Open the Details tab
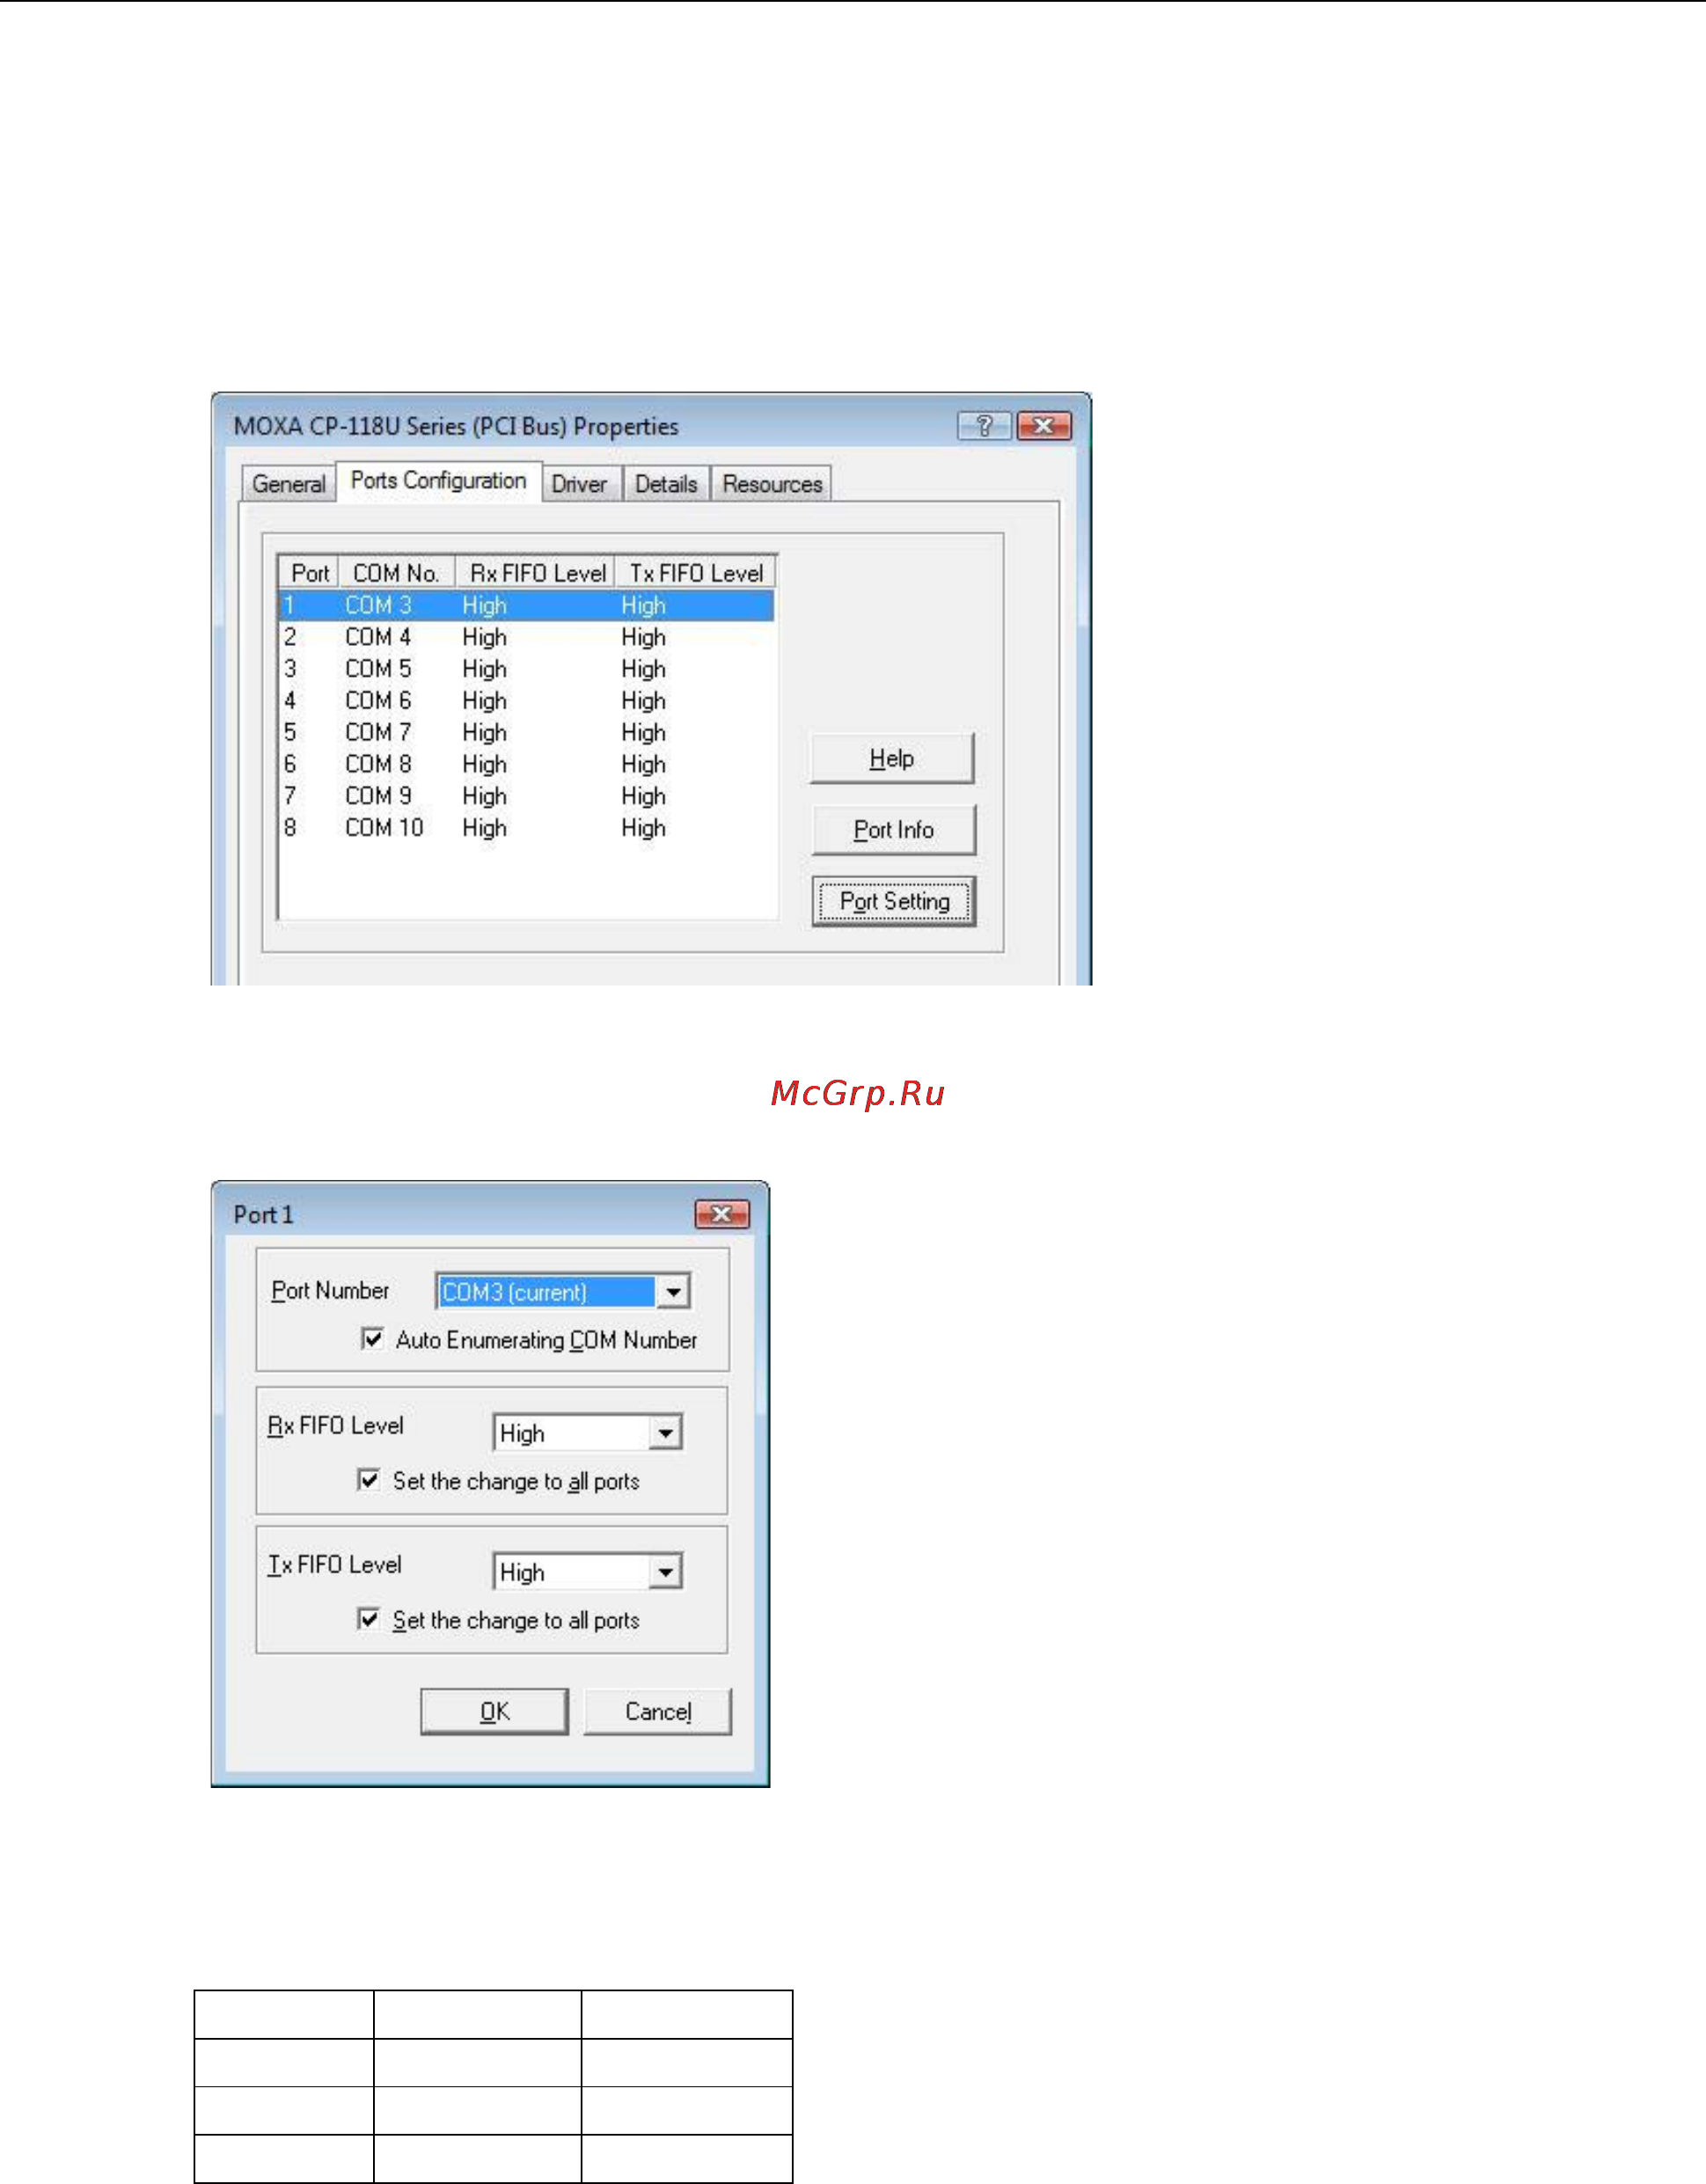 (x=666, y=484)
